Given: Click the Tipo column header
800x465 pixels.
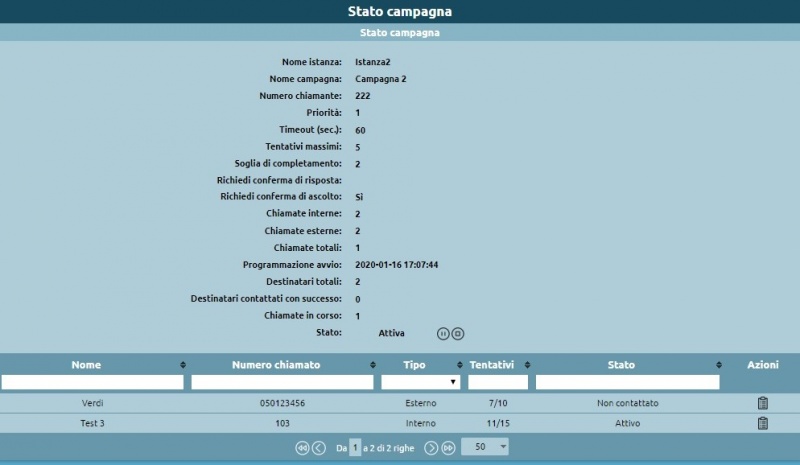Looking at the screenshot, I should coord(414,365).
